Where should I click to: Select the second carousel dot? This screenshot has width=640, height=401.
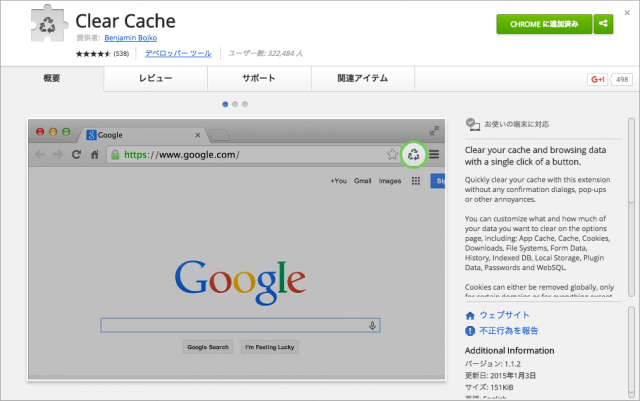coord(234,103)
